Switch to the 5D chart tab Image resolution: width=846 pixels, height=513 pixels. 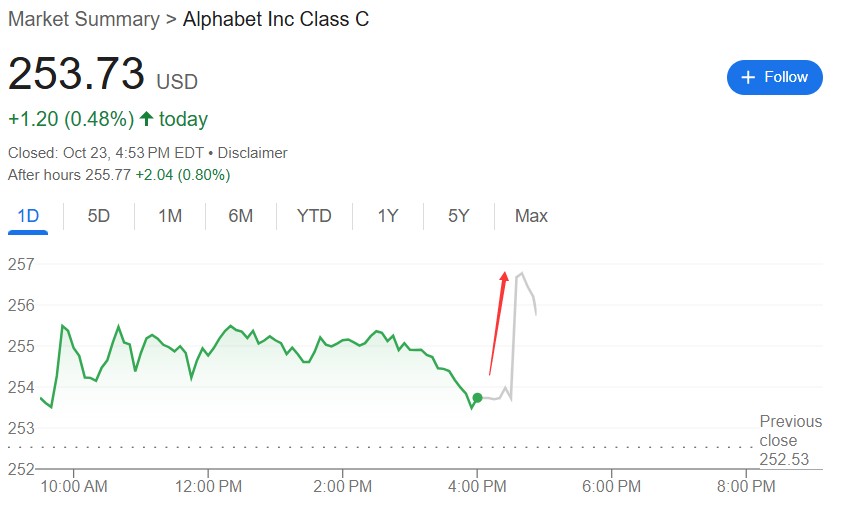click(99, 216)
